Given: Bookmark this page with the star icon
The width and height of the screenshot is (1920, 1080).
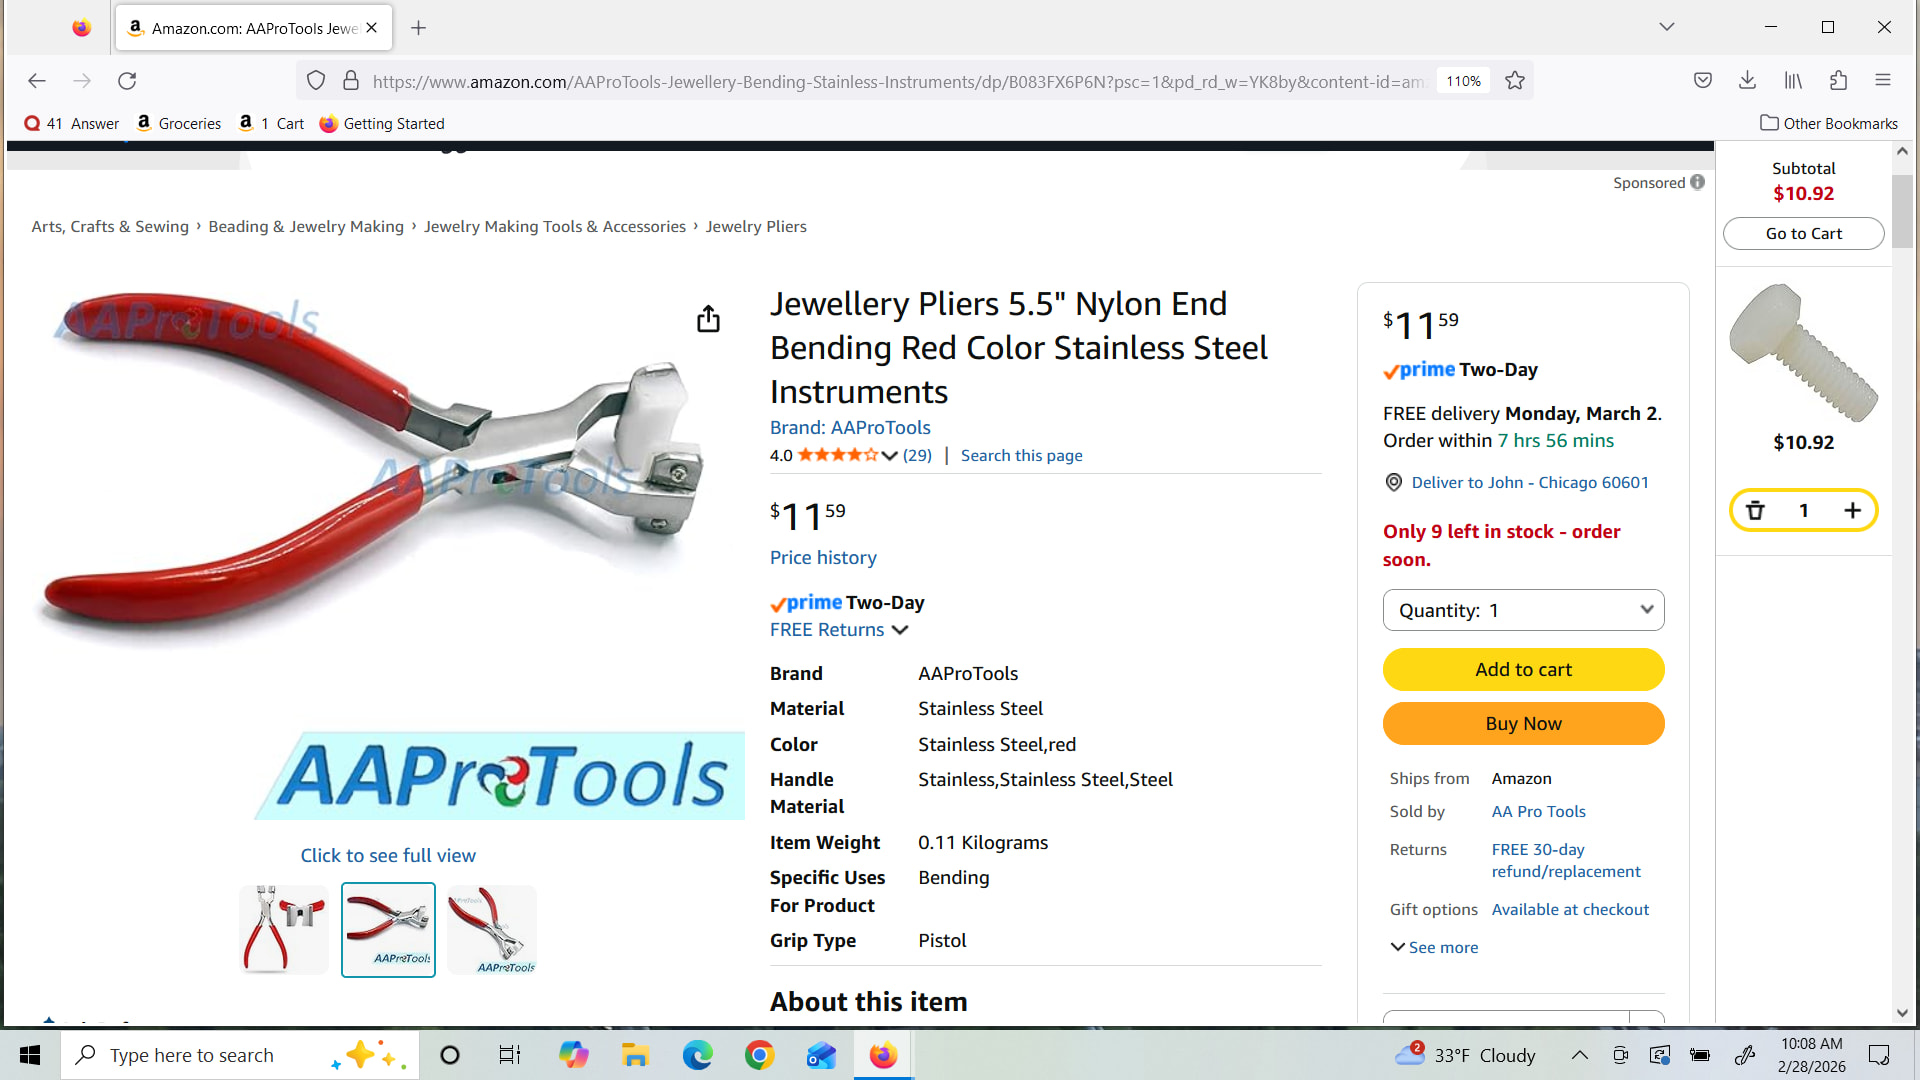Looking at the screenshot, I should [1515, 81].
